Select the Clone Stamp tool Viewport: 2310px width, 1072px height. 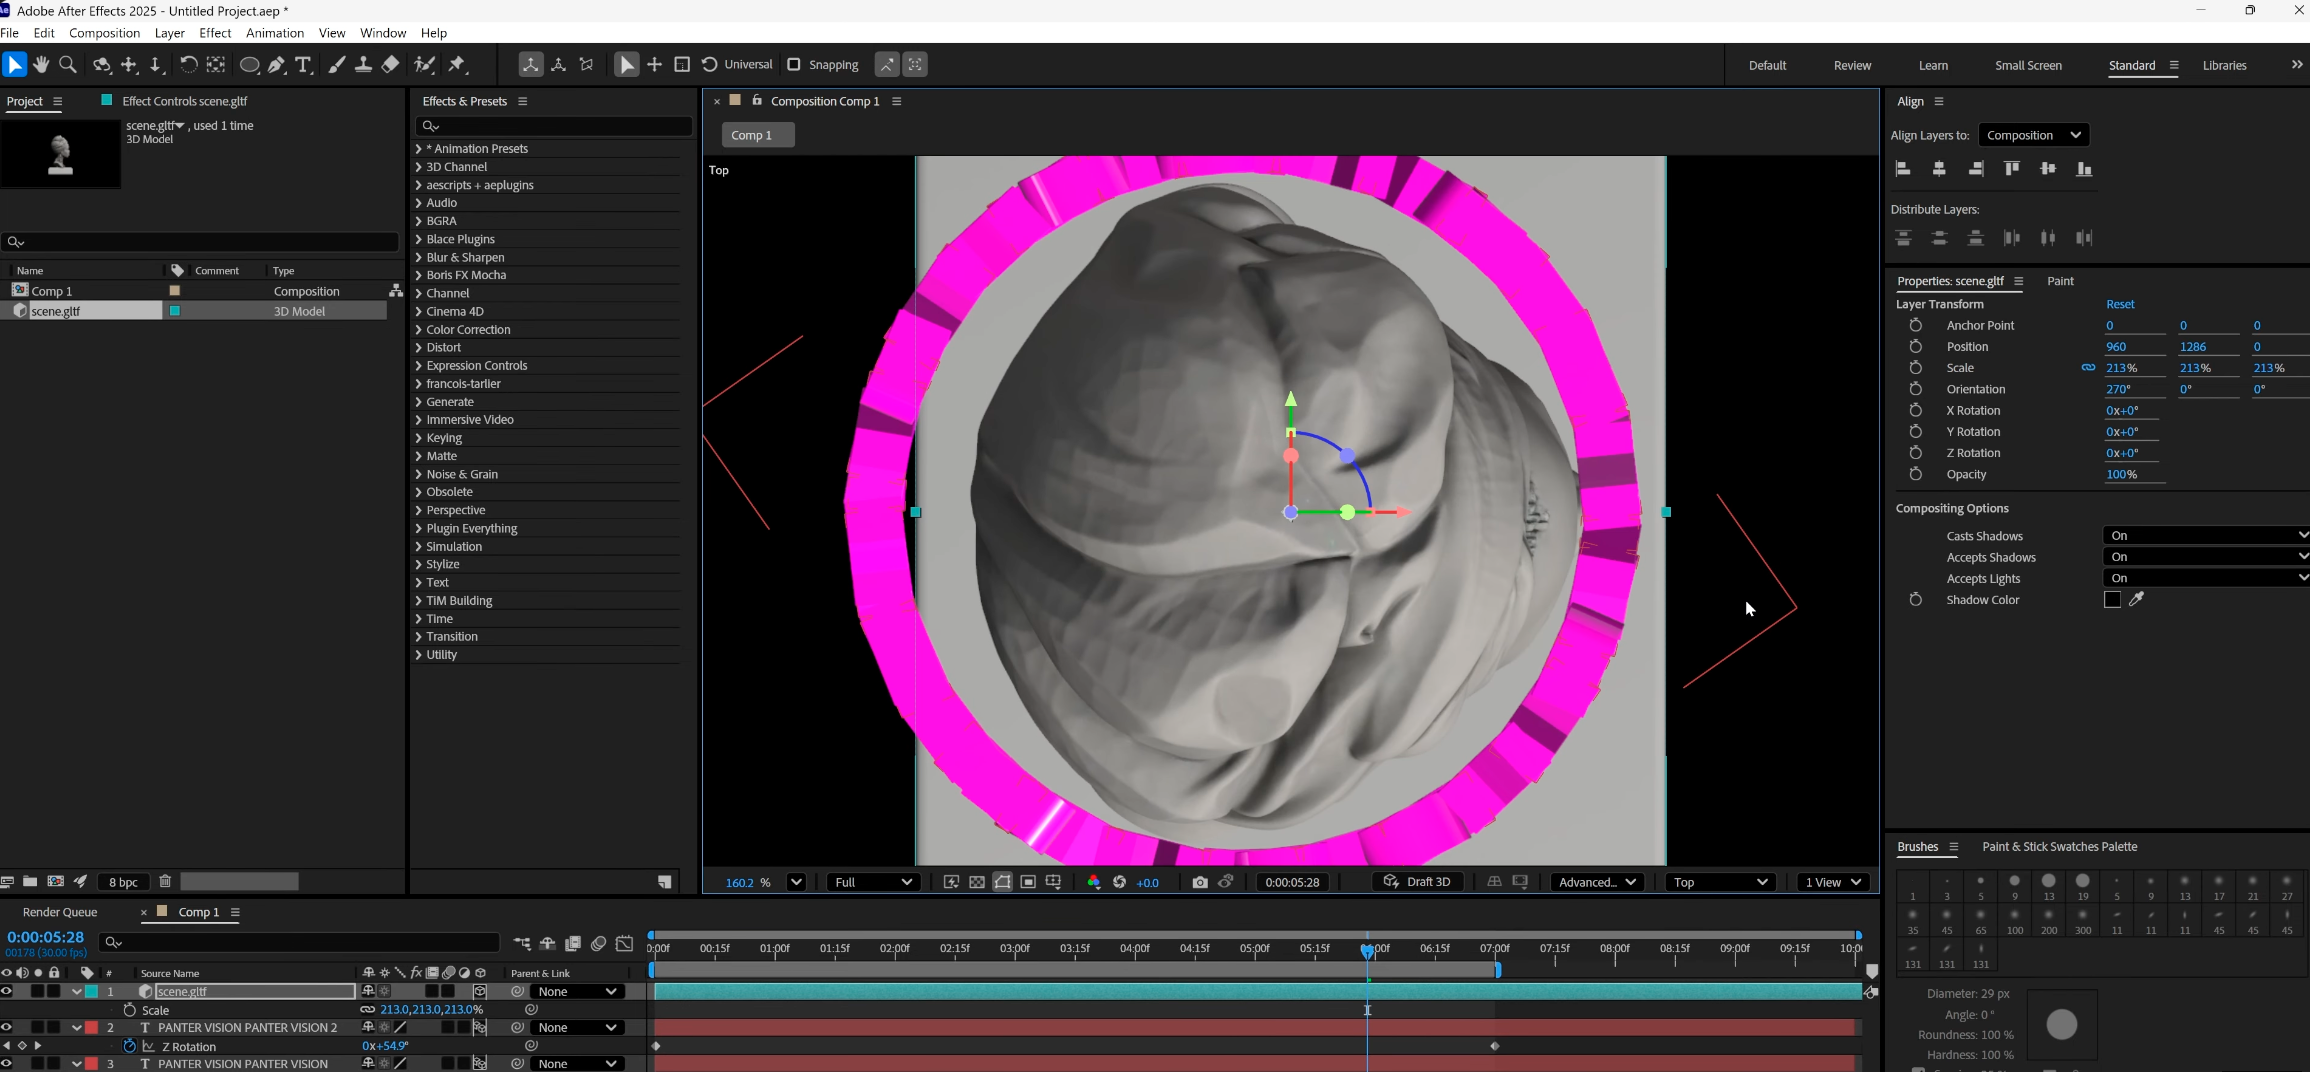(364, 65)
